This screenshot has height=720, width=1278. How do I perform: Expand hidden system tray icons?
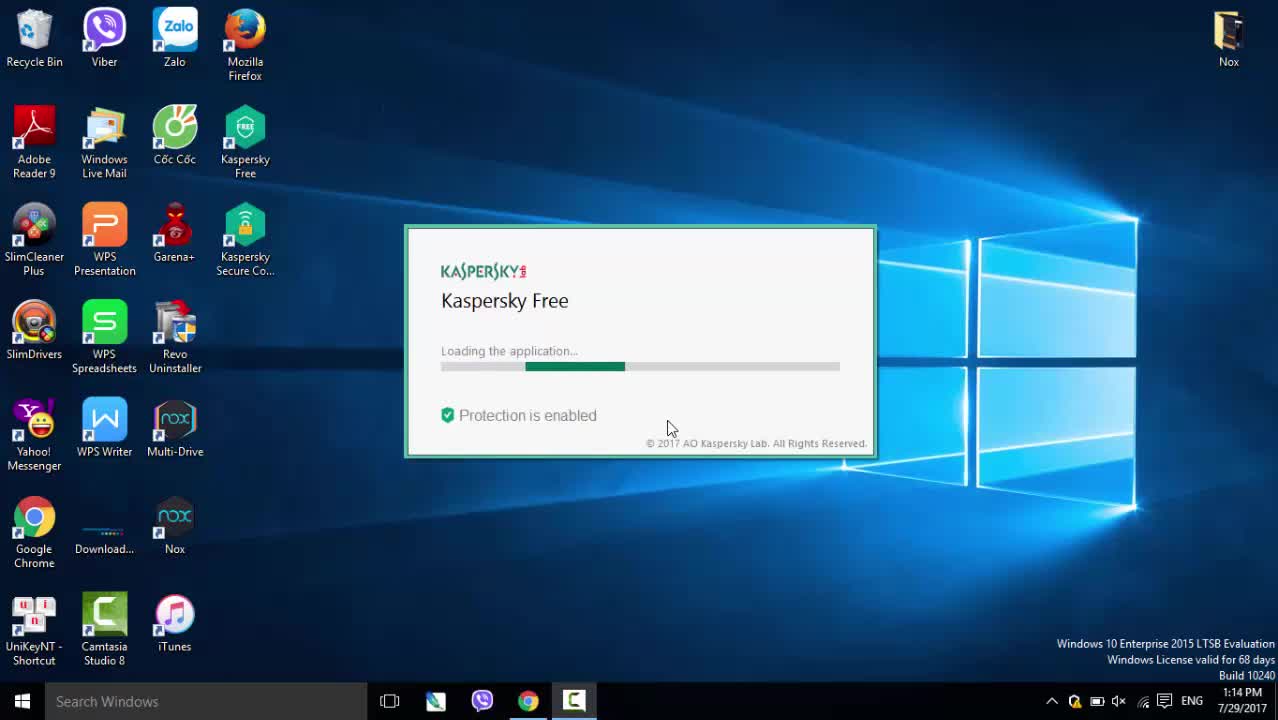pyautogui.click(x=1052, y=701)
